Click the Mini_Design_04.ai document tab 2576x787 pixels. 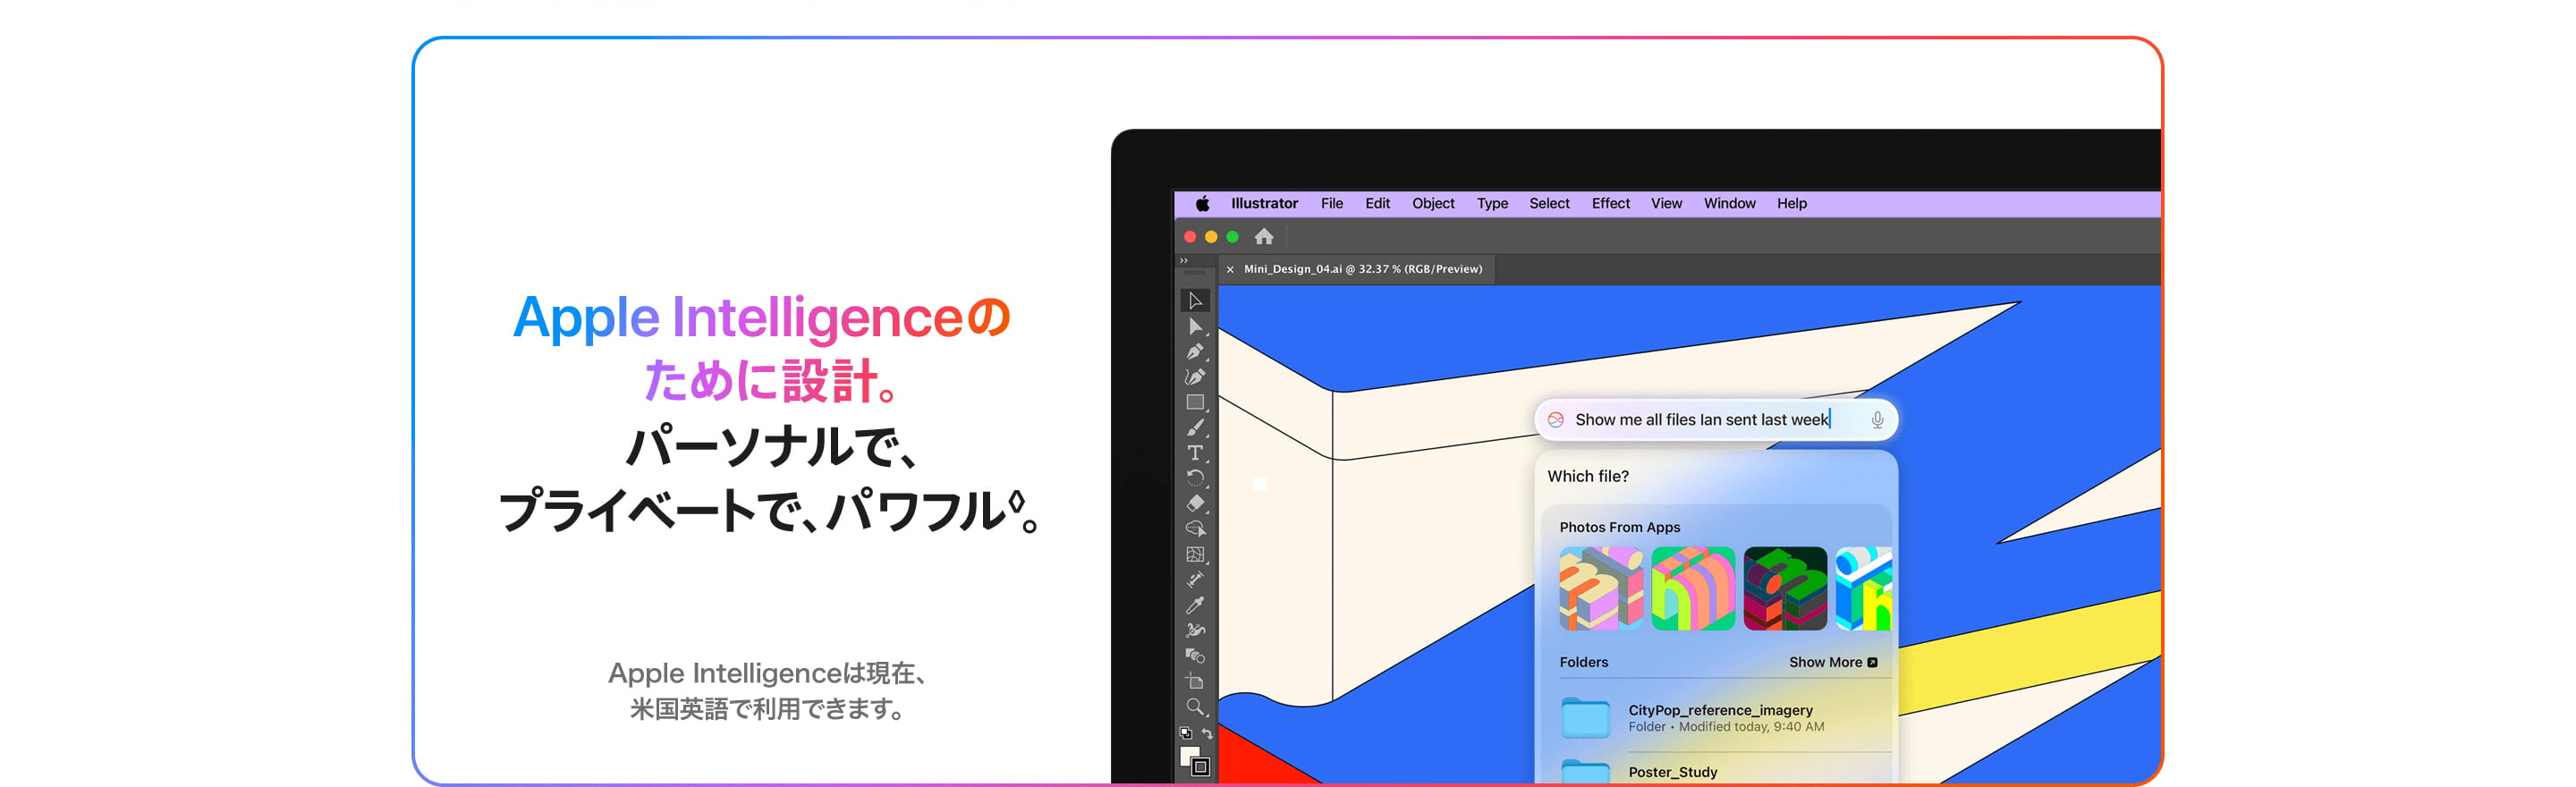[x=1362, y=269]
